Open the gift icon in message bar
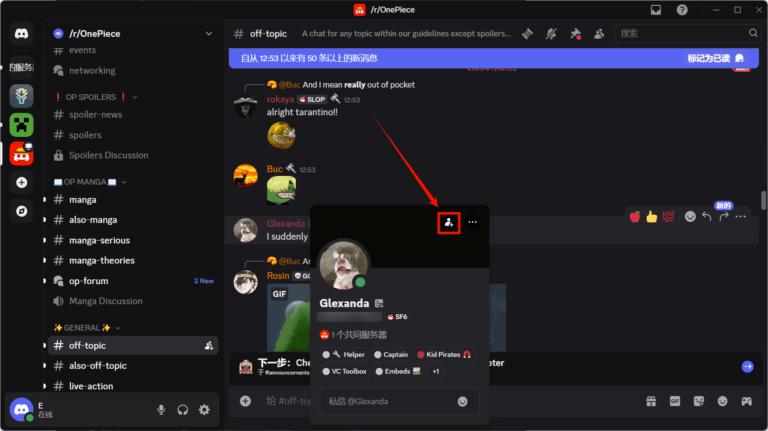Screen dimensions: 768x431 [x=651, y=402]
